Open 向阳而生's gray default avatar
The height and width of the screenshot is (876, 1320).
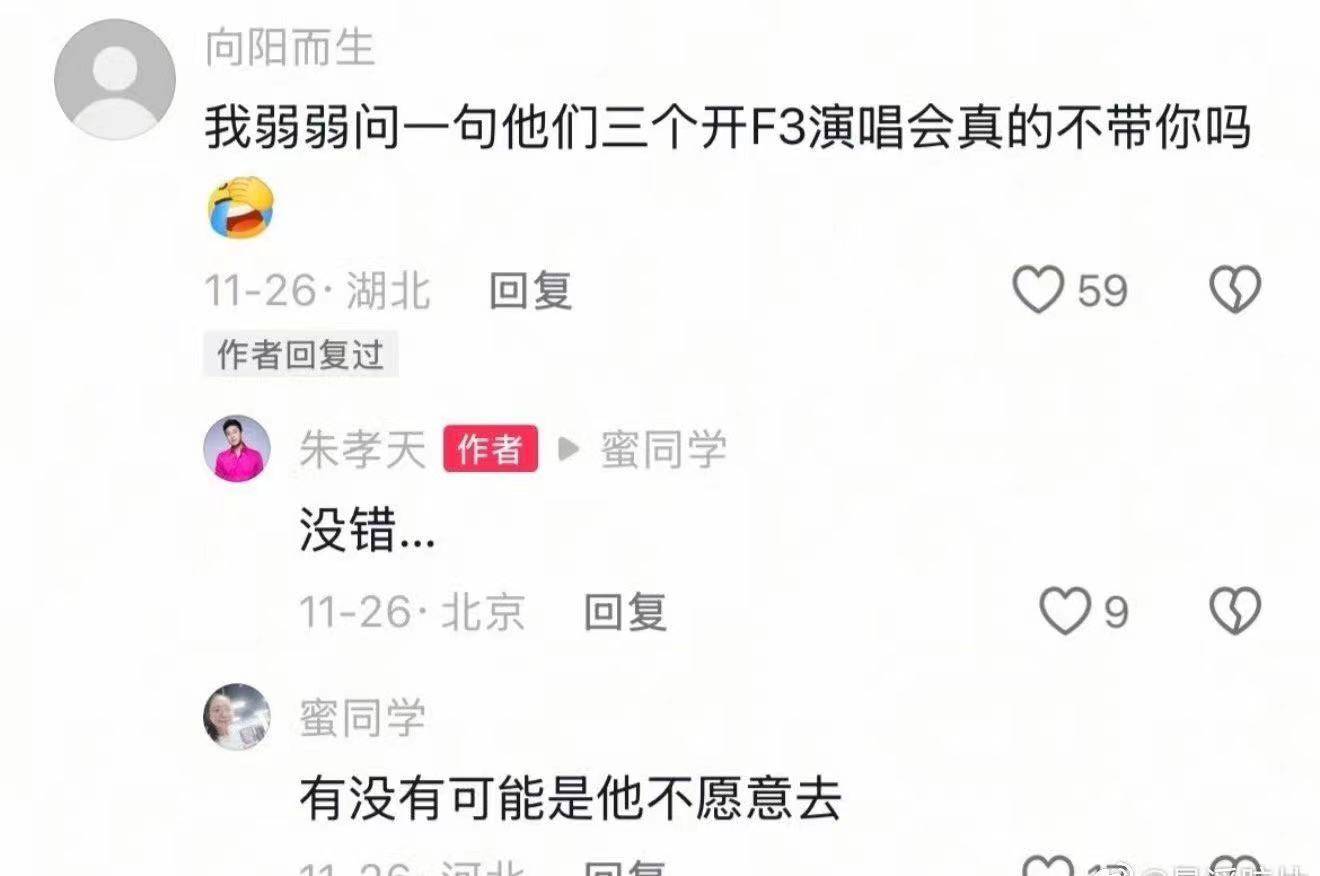click(x=114, y=78)
